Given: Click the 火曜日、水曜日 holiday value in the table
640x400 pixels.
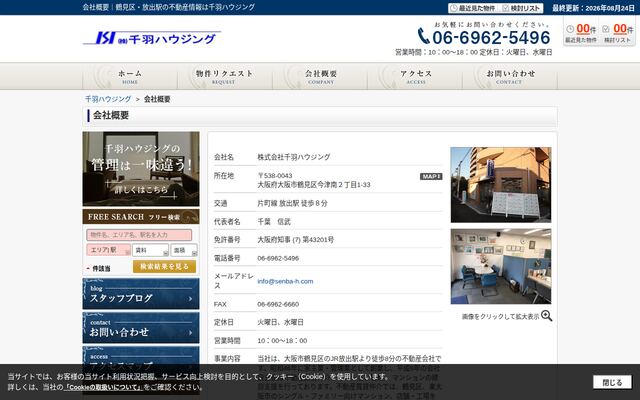Looking at the screenshot, I should click(x=280, y=322).
